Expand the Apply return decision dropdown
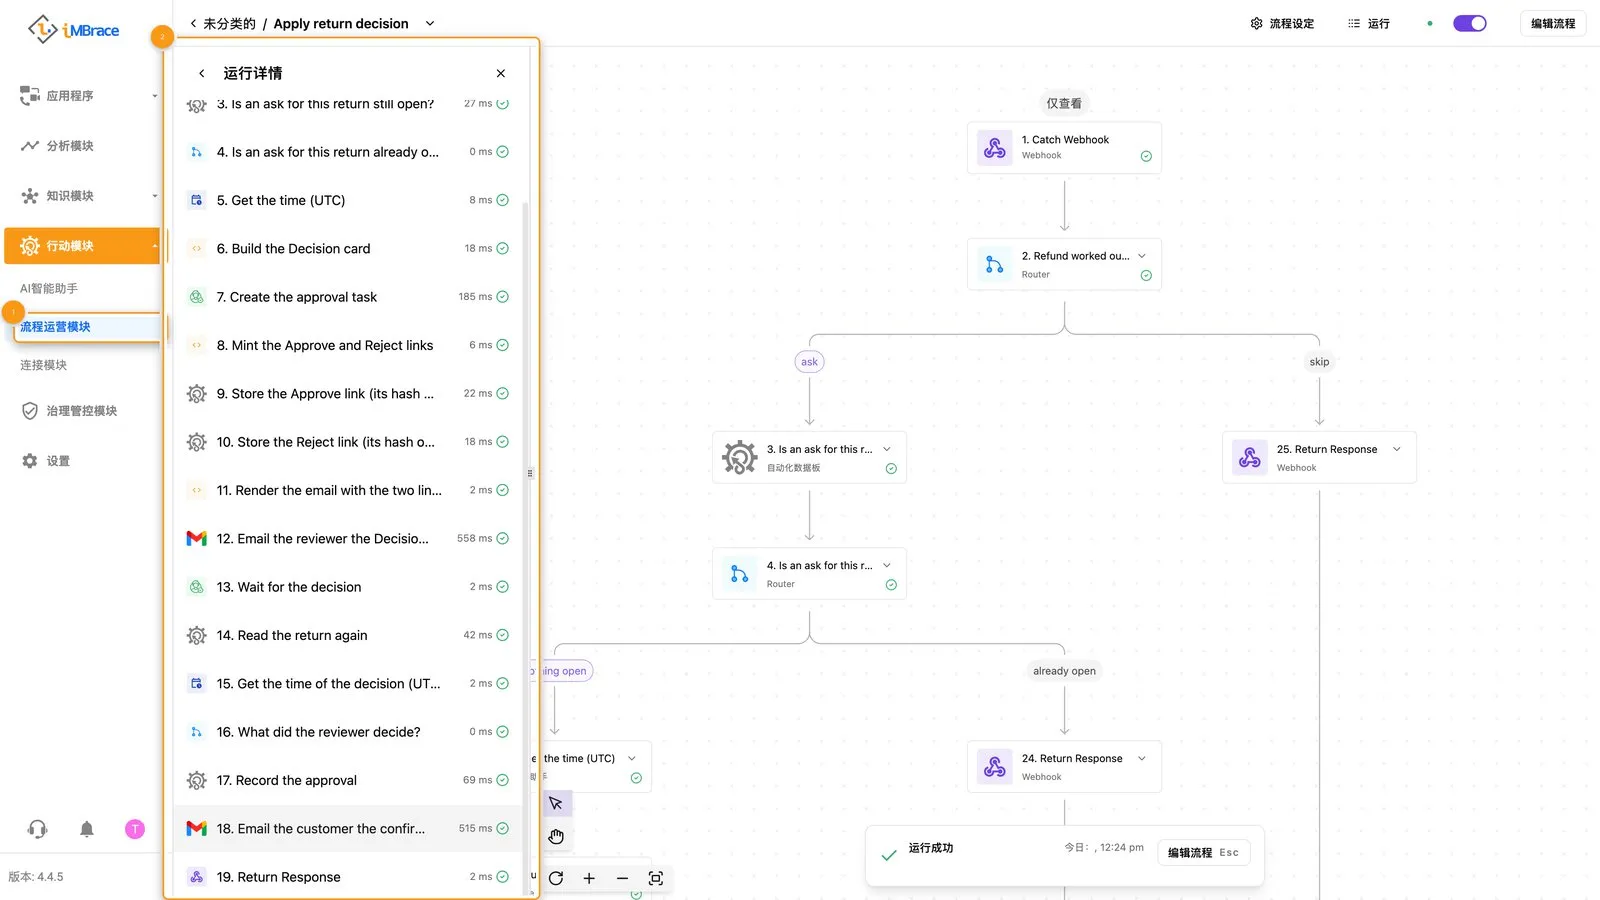 [430, 23]
